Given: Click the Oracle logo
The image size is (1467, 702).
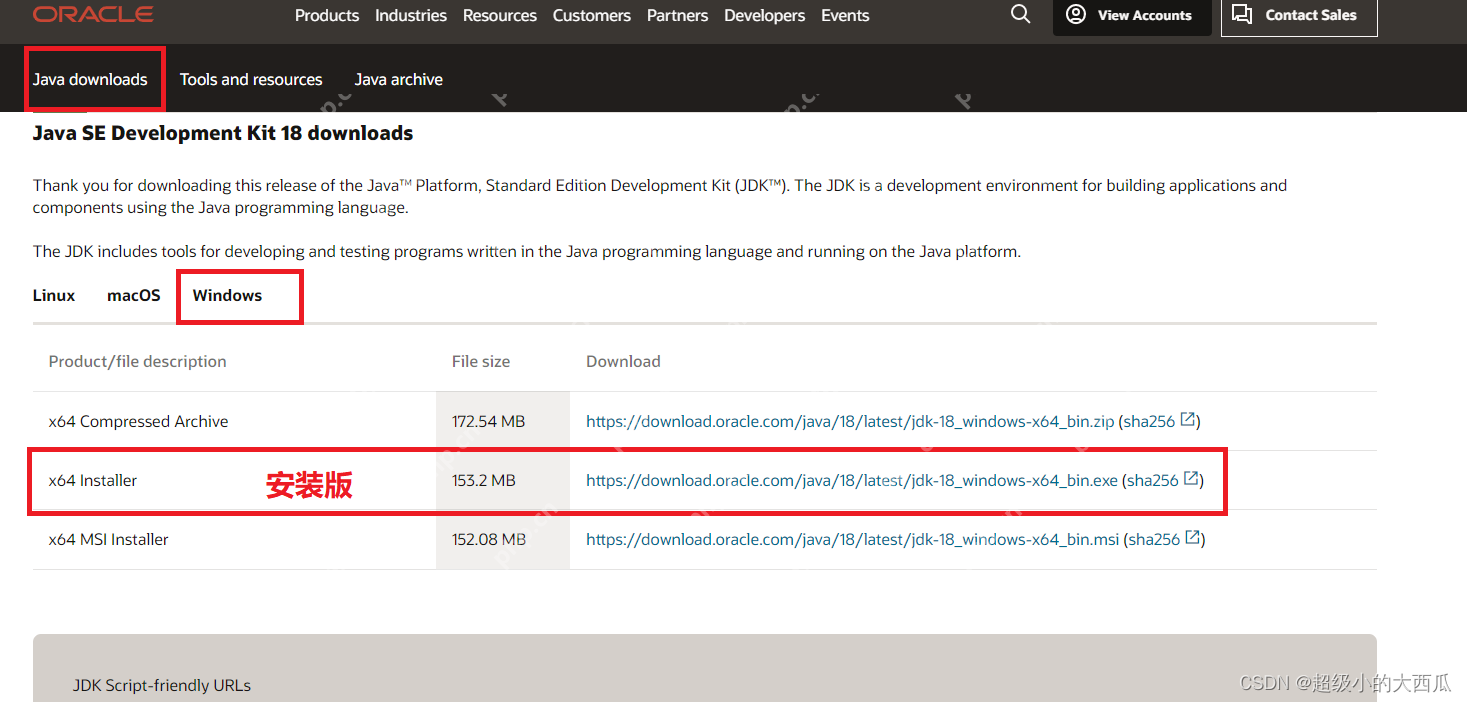Looking at the screenshot, I should (93, 14).
